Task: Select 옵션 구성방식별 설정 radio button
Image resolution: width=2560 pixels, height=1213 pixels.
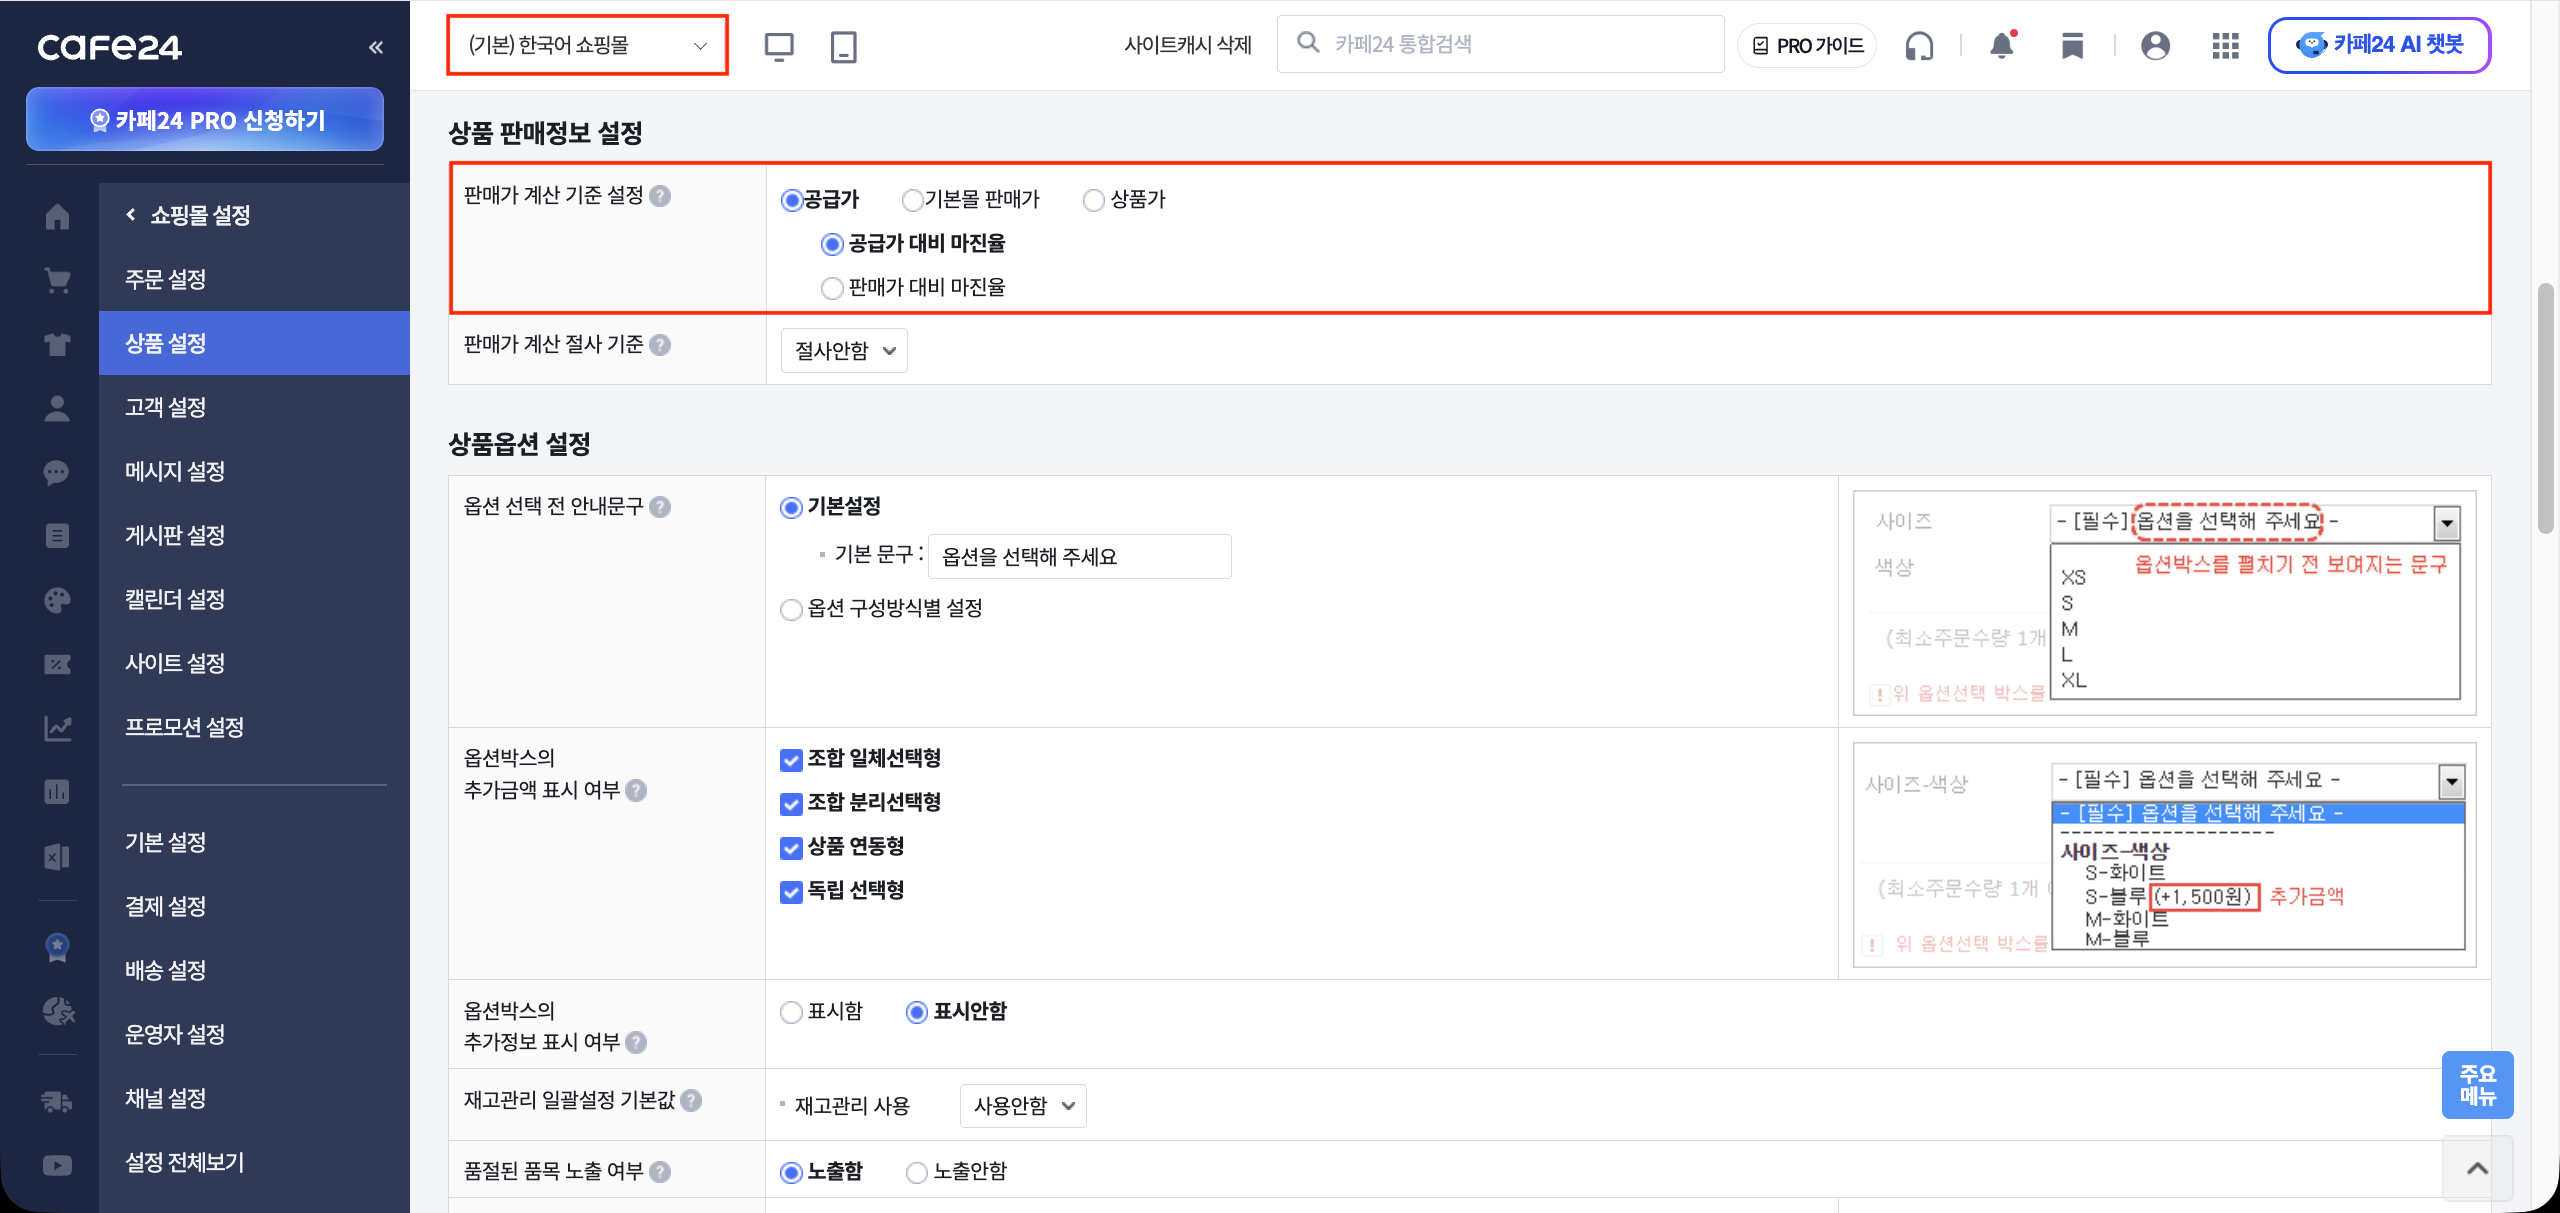Action: [x=791, y=609]
